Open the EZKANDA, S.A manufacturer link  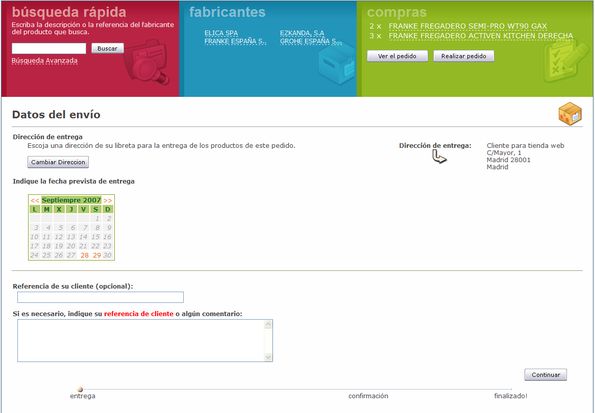302,33
